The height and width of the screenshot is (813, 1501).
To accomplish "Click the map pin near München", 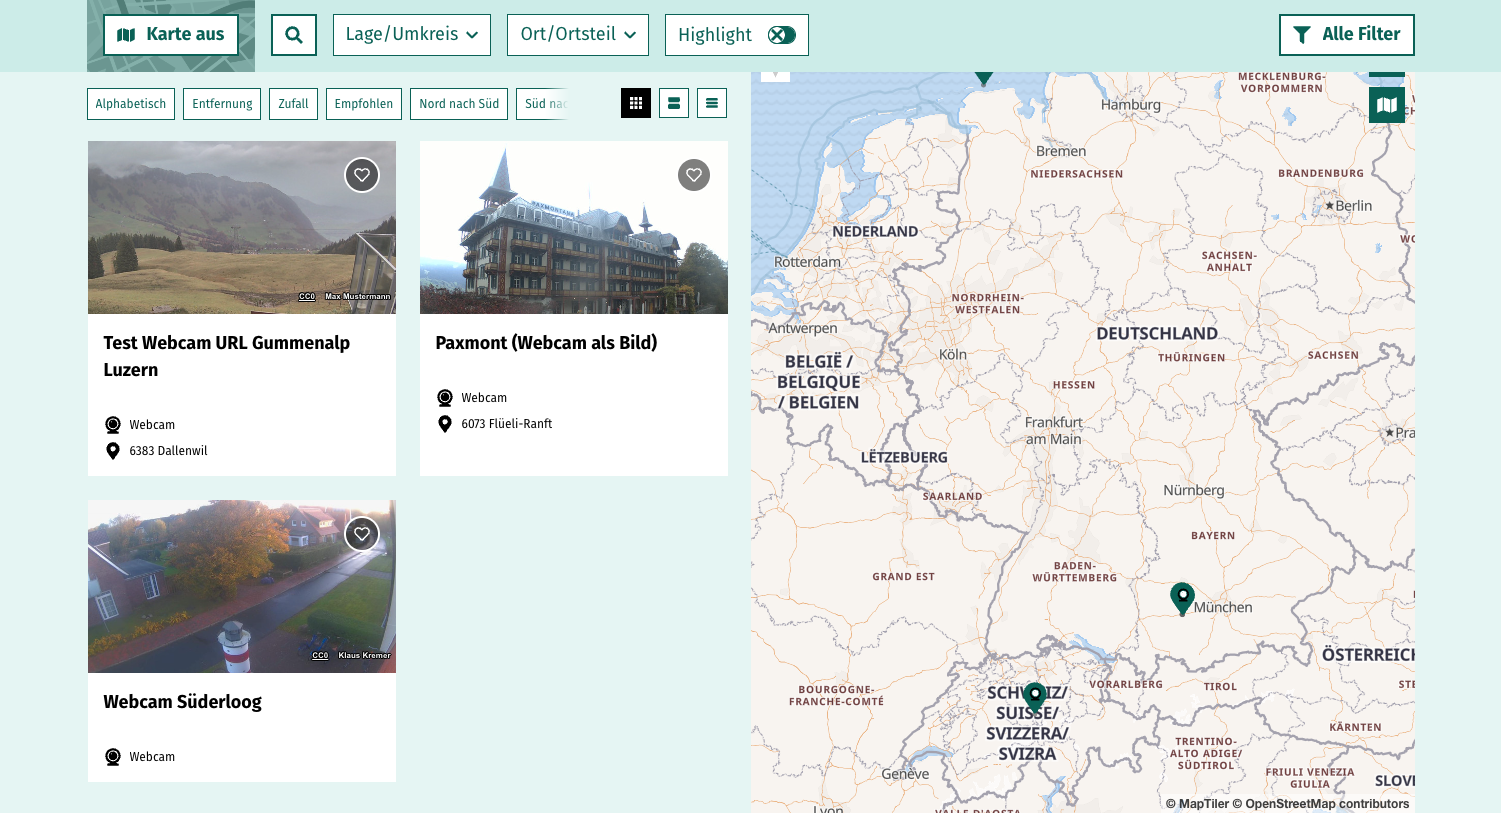I will click(1183, 598).
